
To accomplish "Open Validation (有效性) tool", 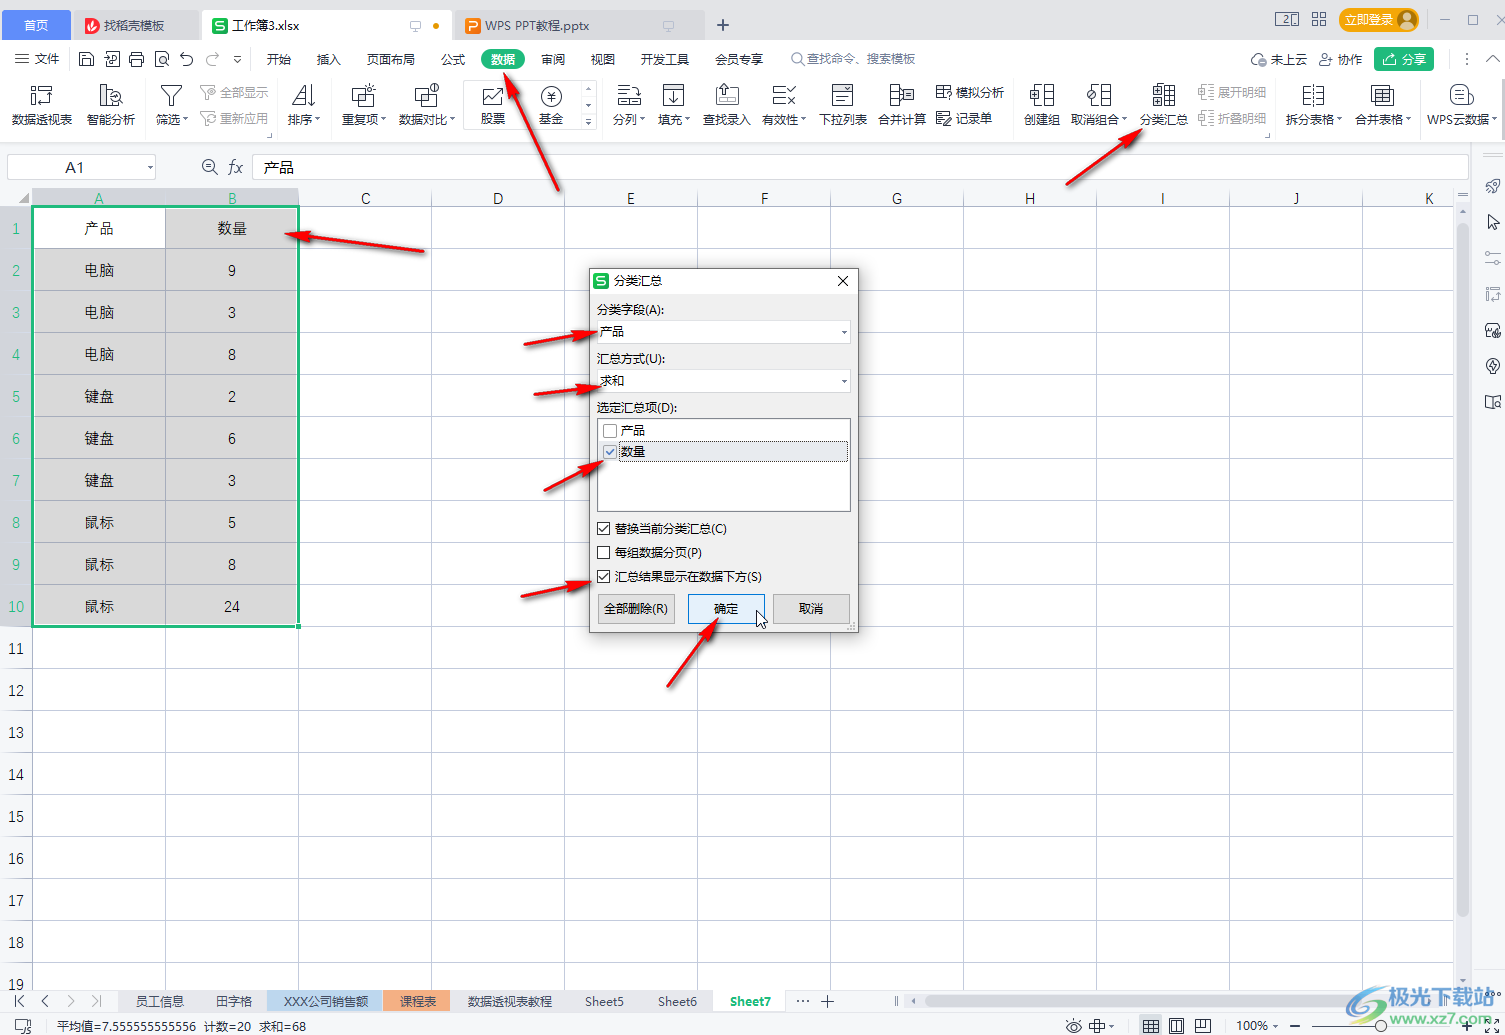I will tap(784, 105).
